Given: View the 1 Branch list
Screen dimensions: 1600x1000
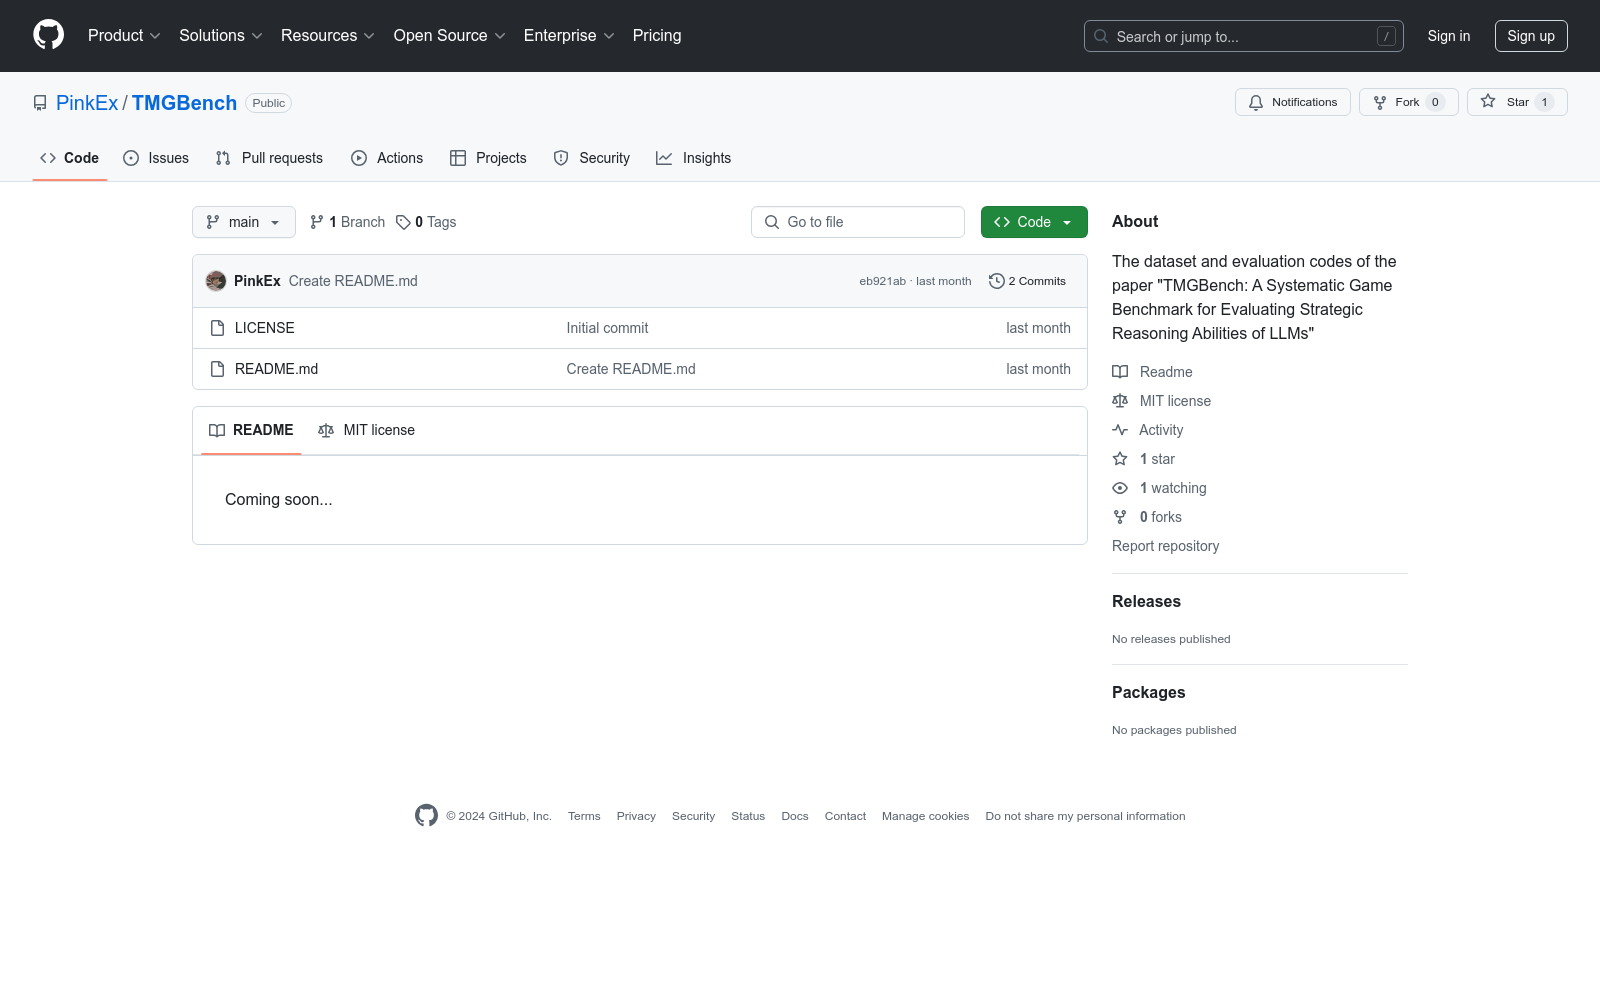Looking at the screenshot, I should coord(347,222).
